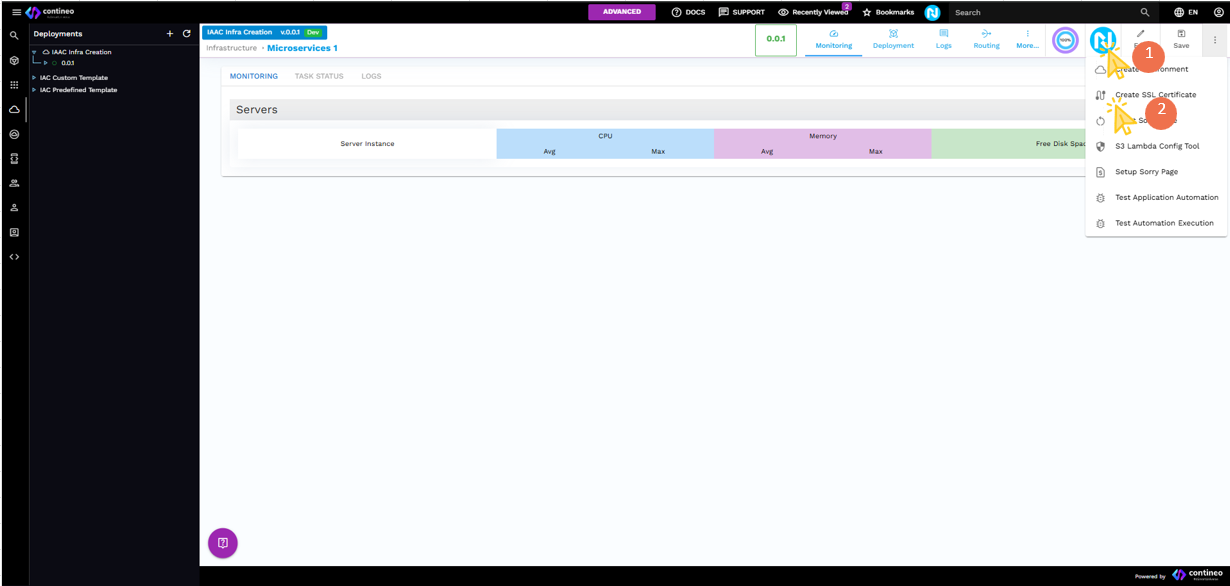
Task: Select Create SSL Certificate menu item
Action: [1155, 95]
